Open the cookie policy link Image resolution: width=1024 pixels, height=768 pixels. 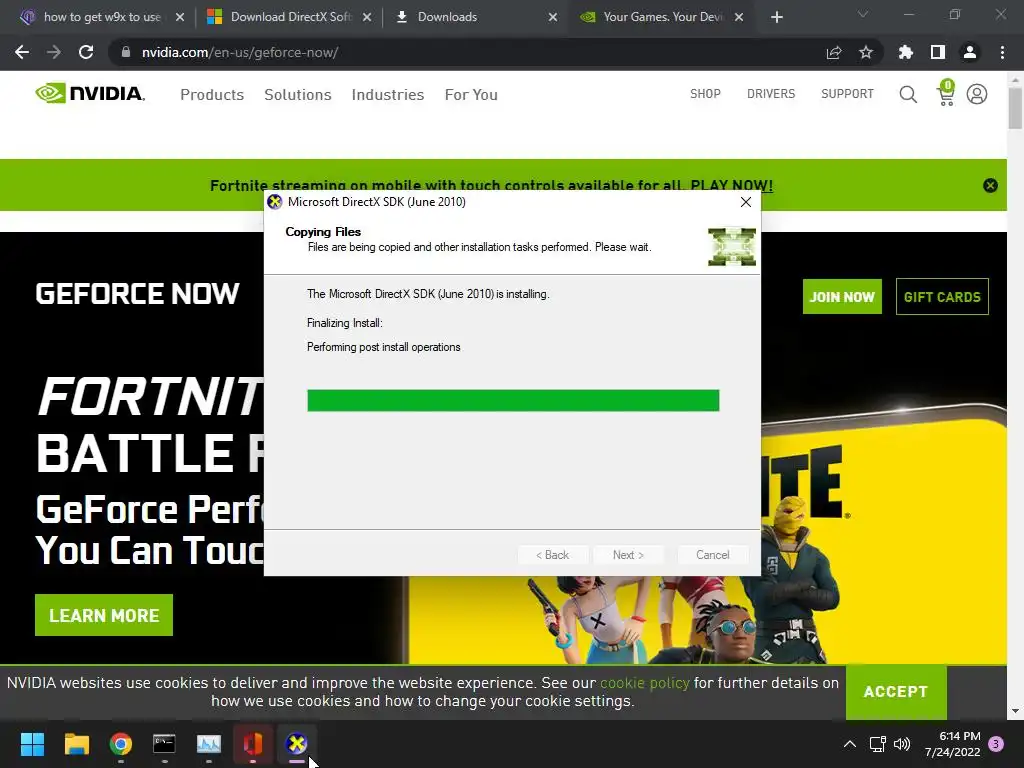pyautogui.click(x=645, y=683)
